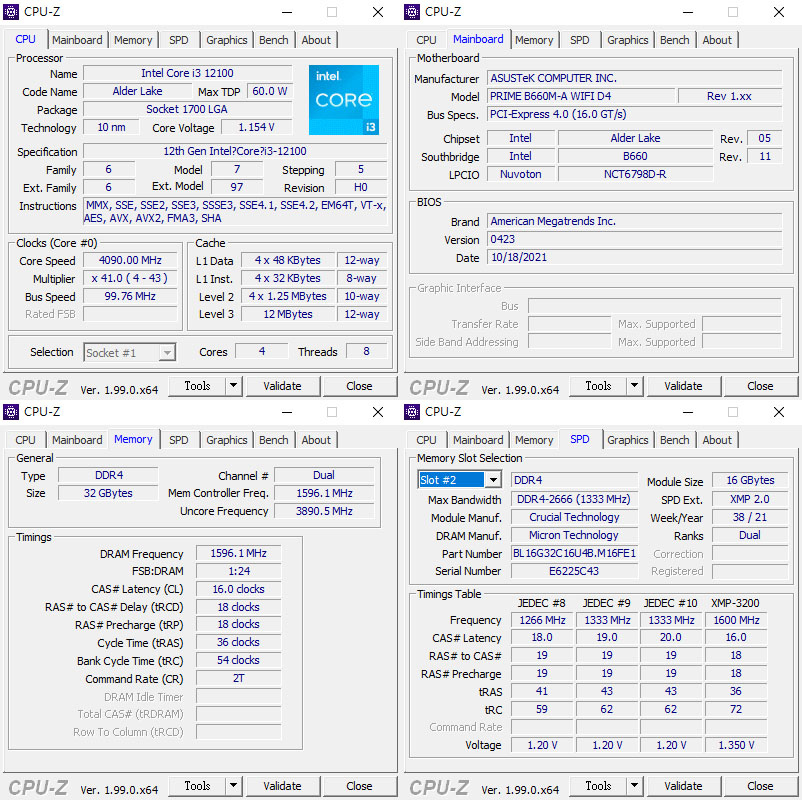Select Memory tab in SPD window
The width and height of the screenshot is (802, 800).
tap(534, 440)
